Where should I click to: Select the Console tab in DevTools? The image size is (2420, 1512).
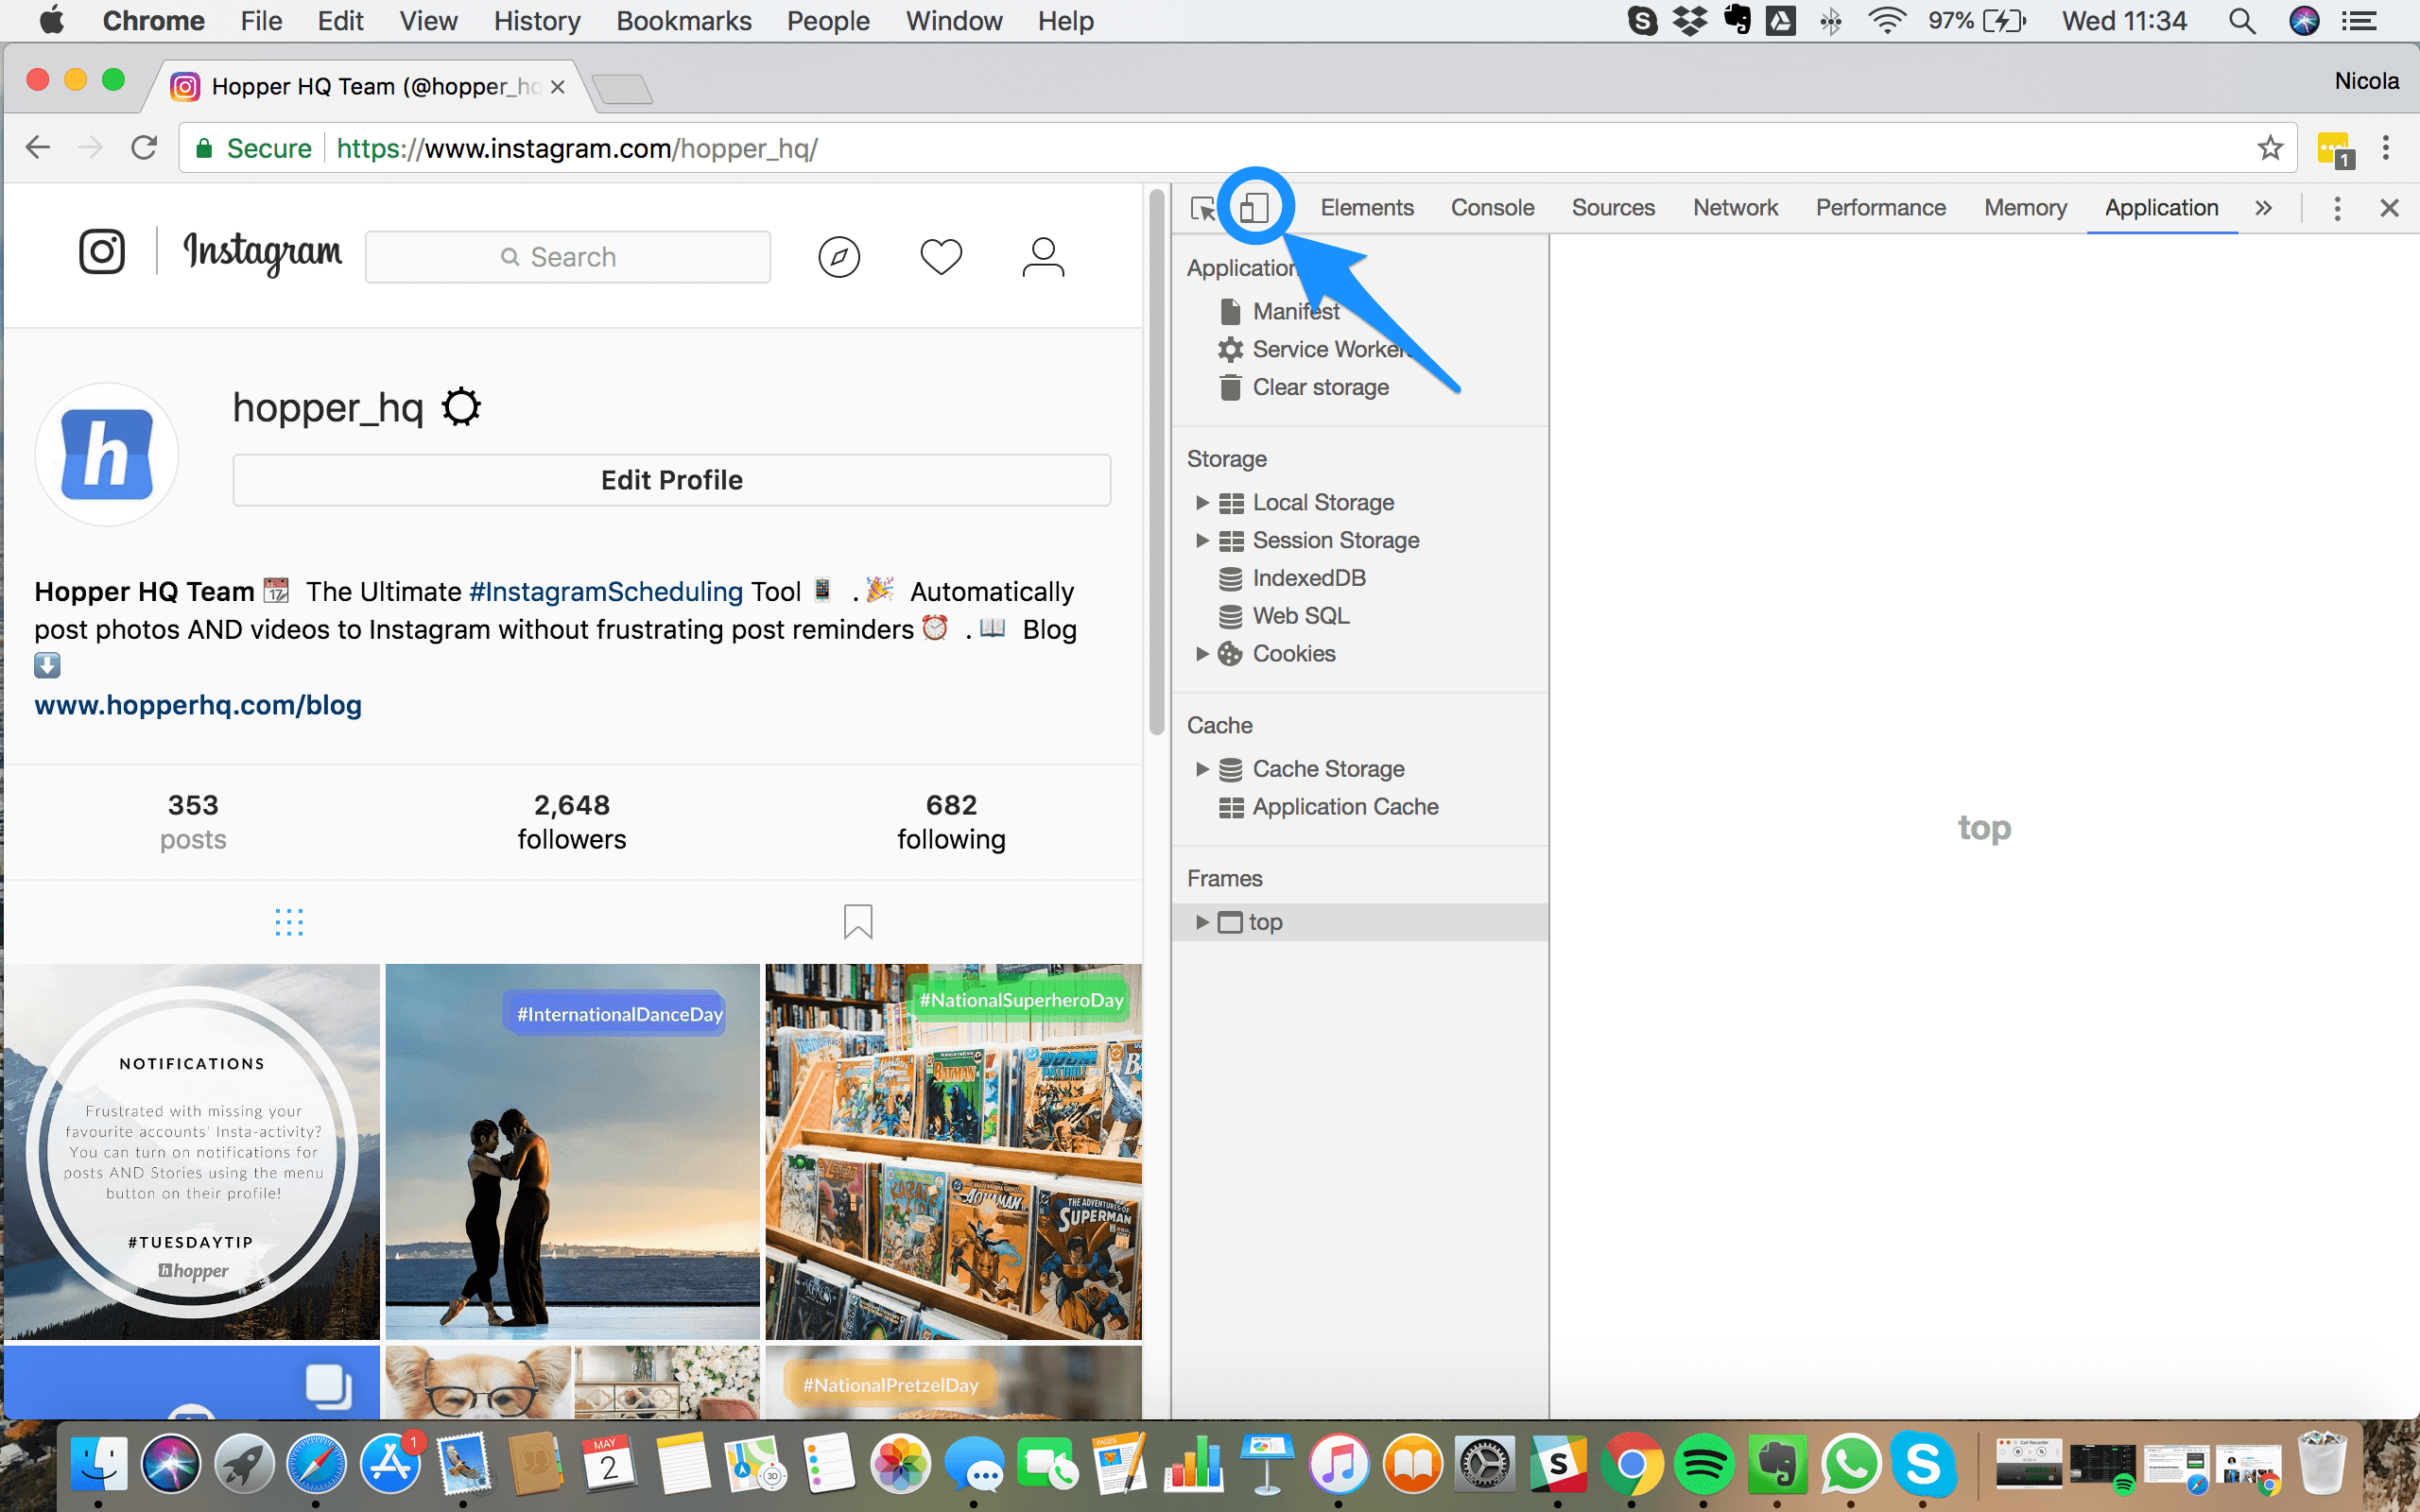pos(1492,206)
